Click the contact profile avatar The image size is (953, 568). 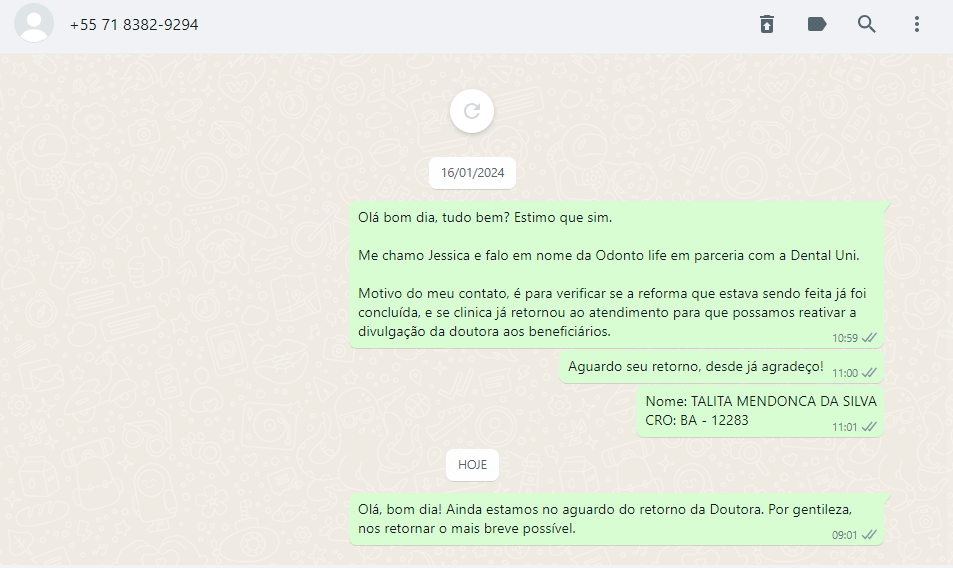point(34,23)
